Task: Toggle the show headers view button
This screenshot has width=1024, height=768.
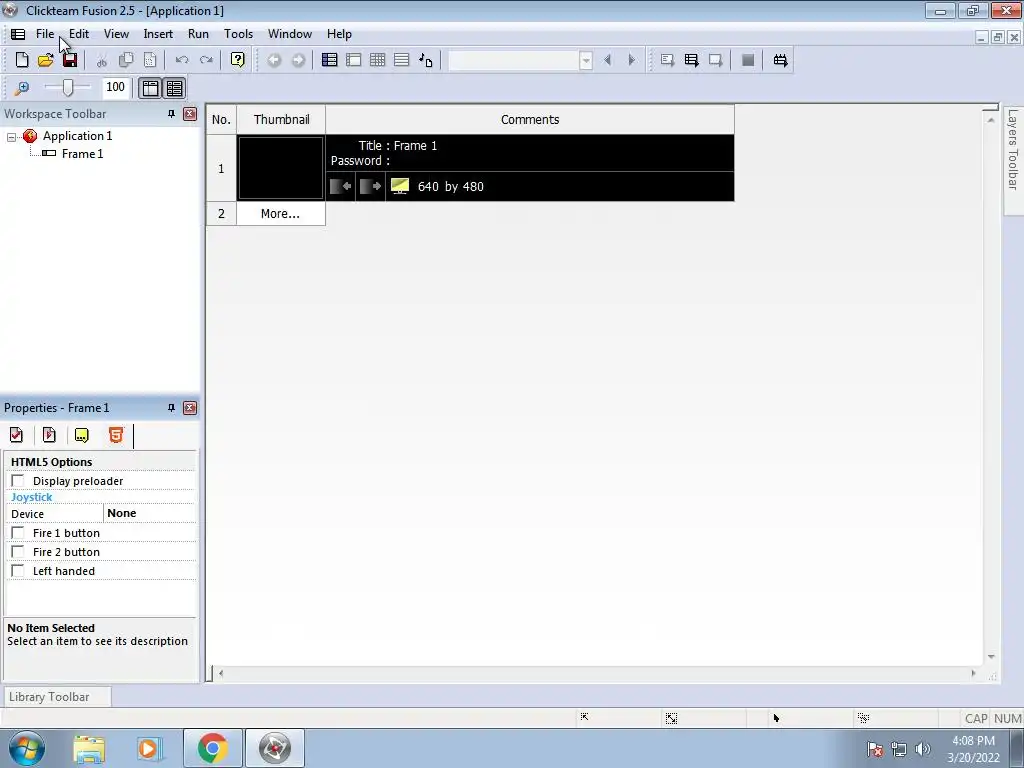Action: 150,88
